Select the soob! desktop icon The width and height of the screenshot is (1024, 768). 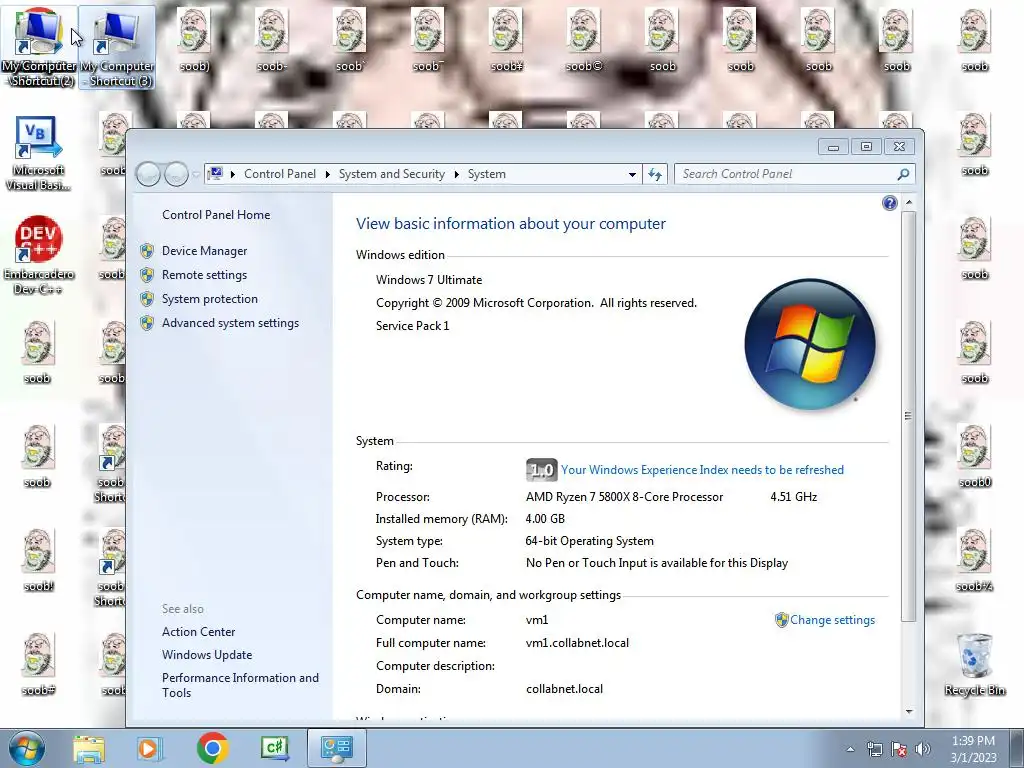tap(38, 560)
